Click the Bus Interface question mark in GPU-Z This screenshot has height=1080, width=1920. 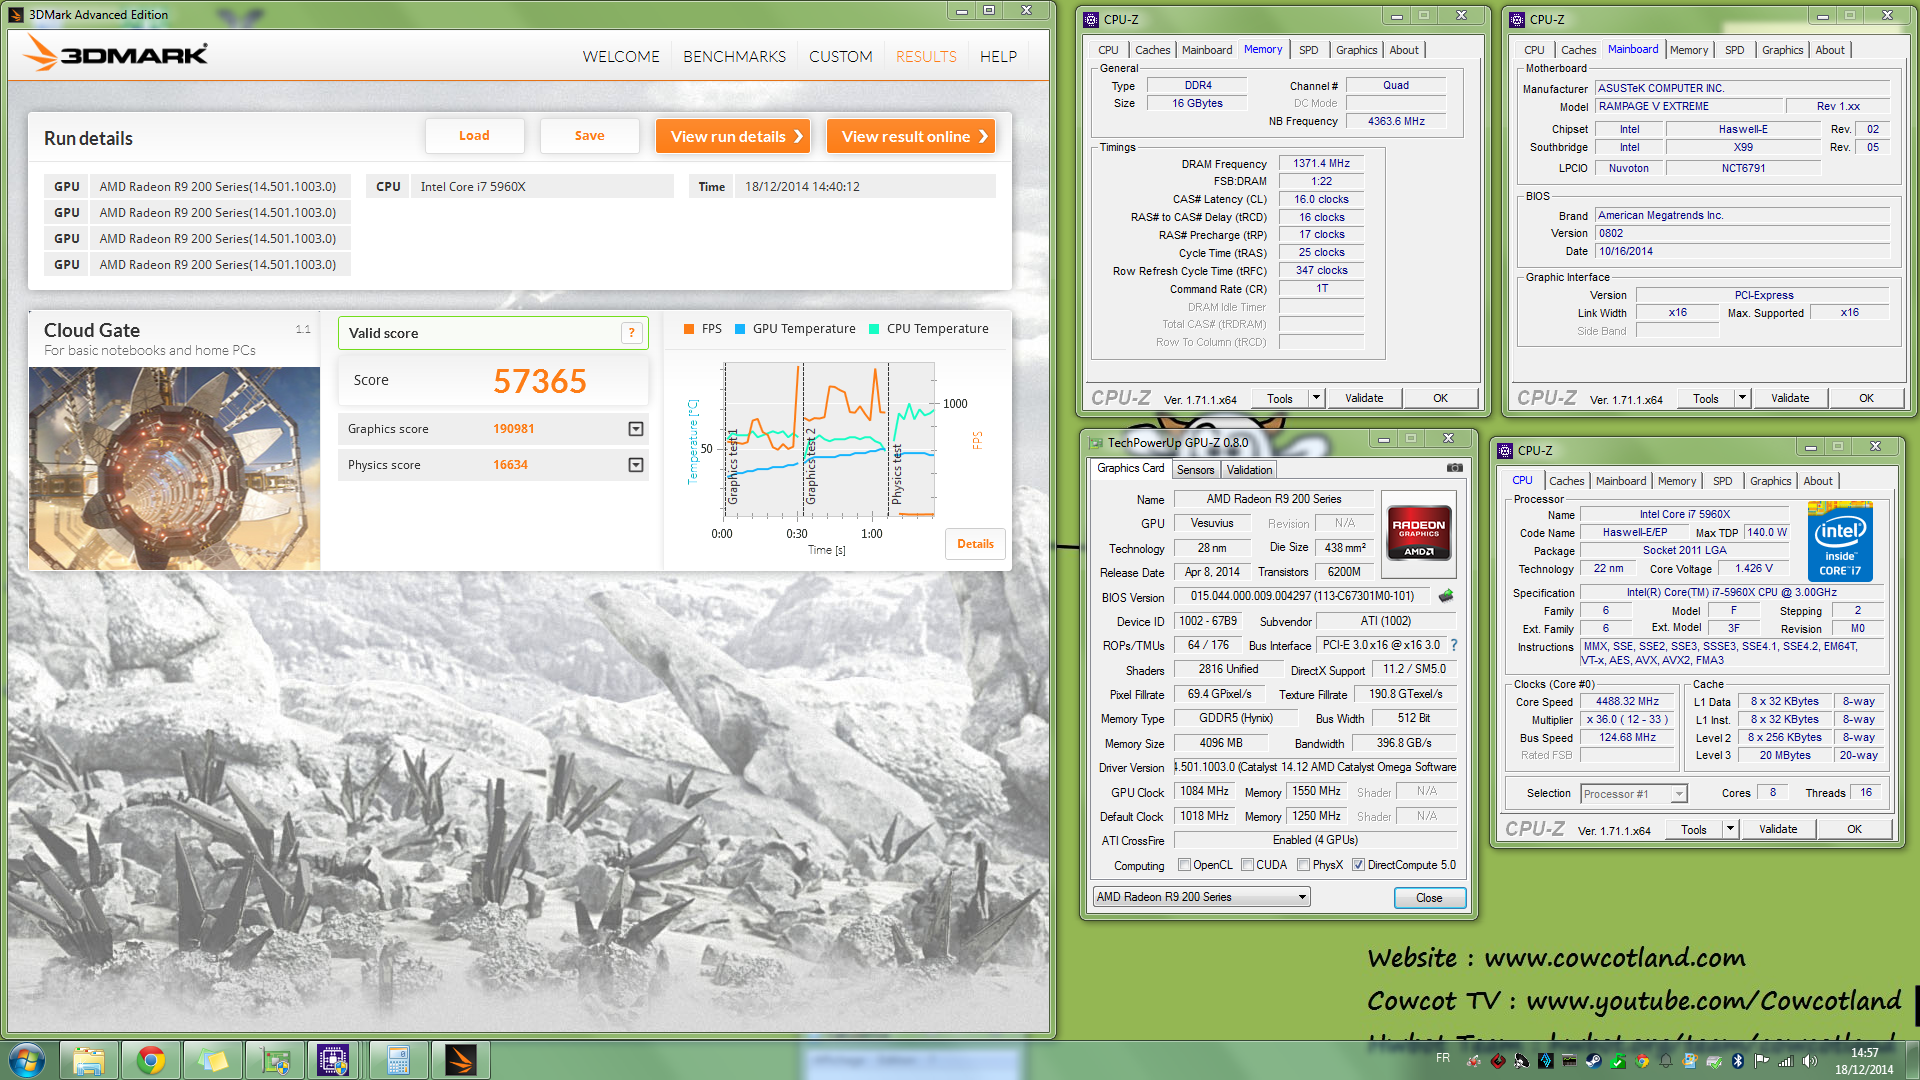click(1454, 645)
